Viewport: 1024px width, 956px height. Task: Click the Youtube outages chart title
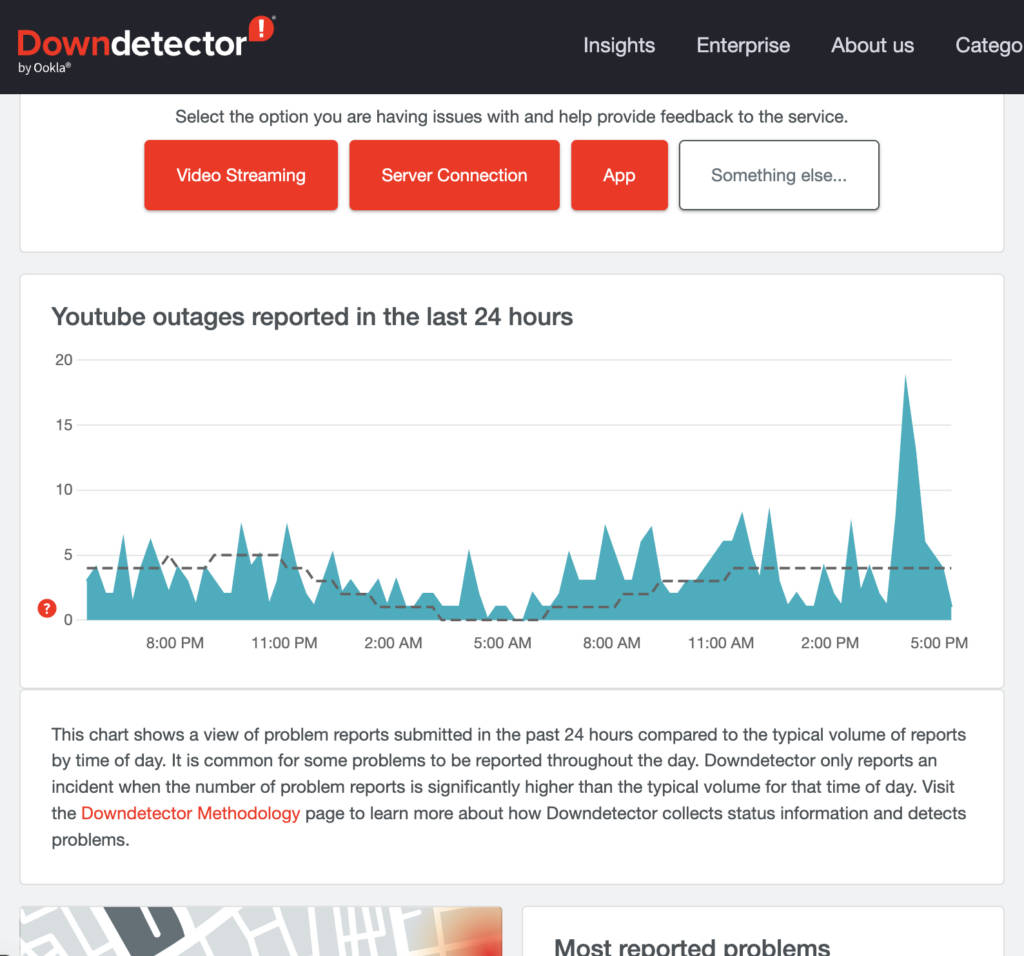[312, 317]
